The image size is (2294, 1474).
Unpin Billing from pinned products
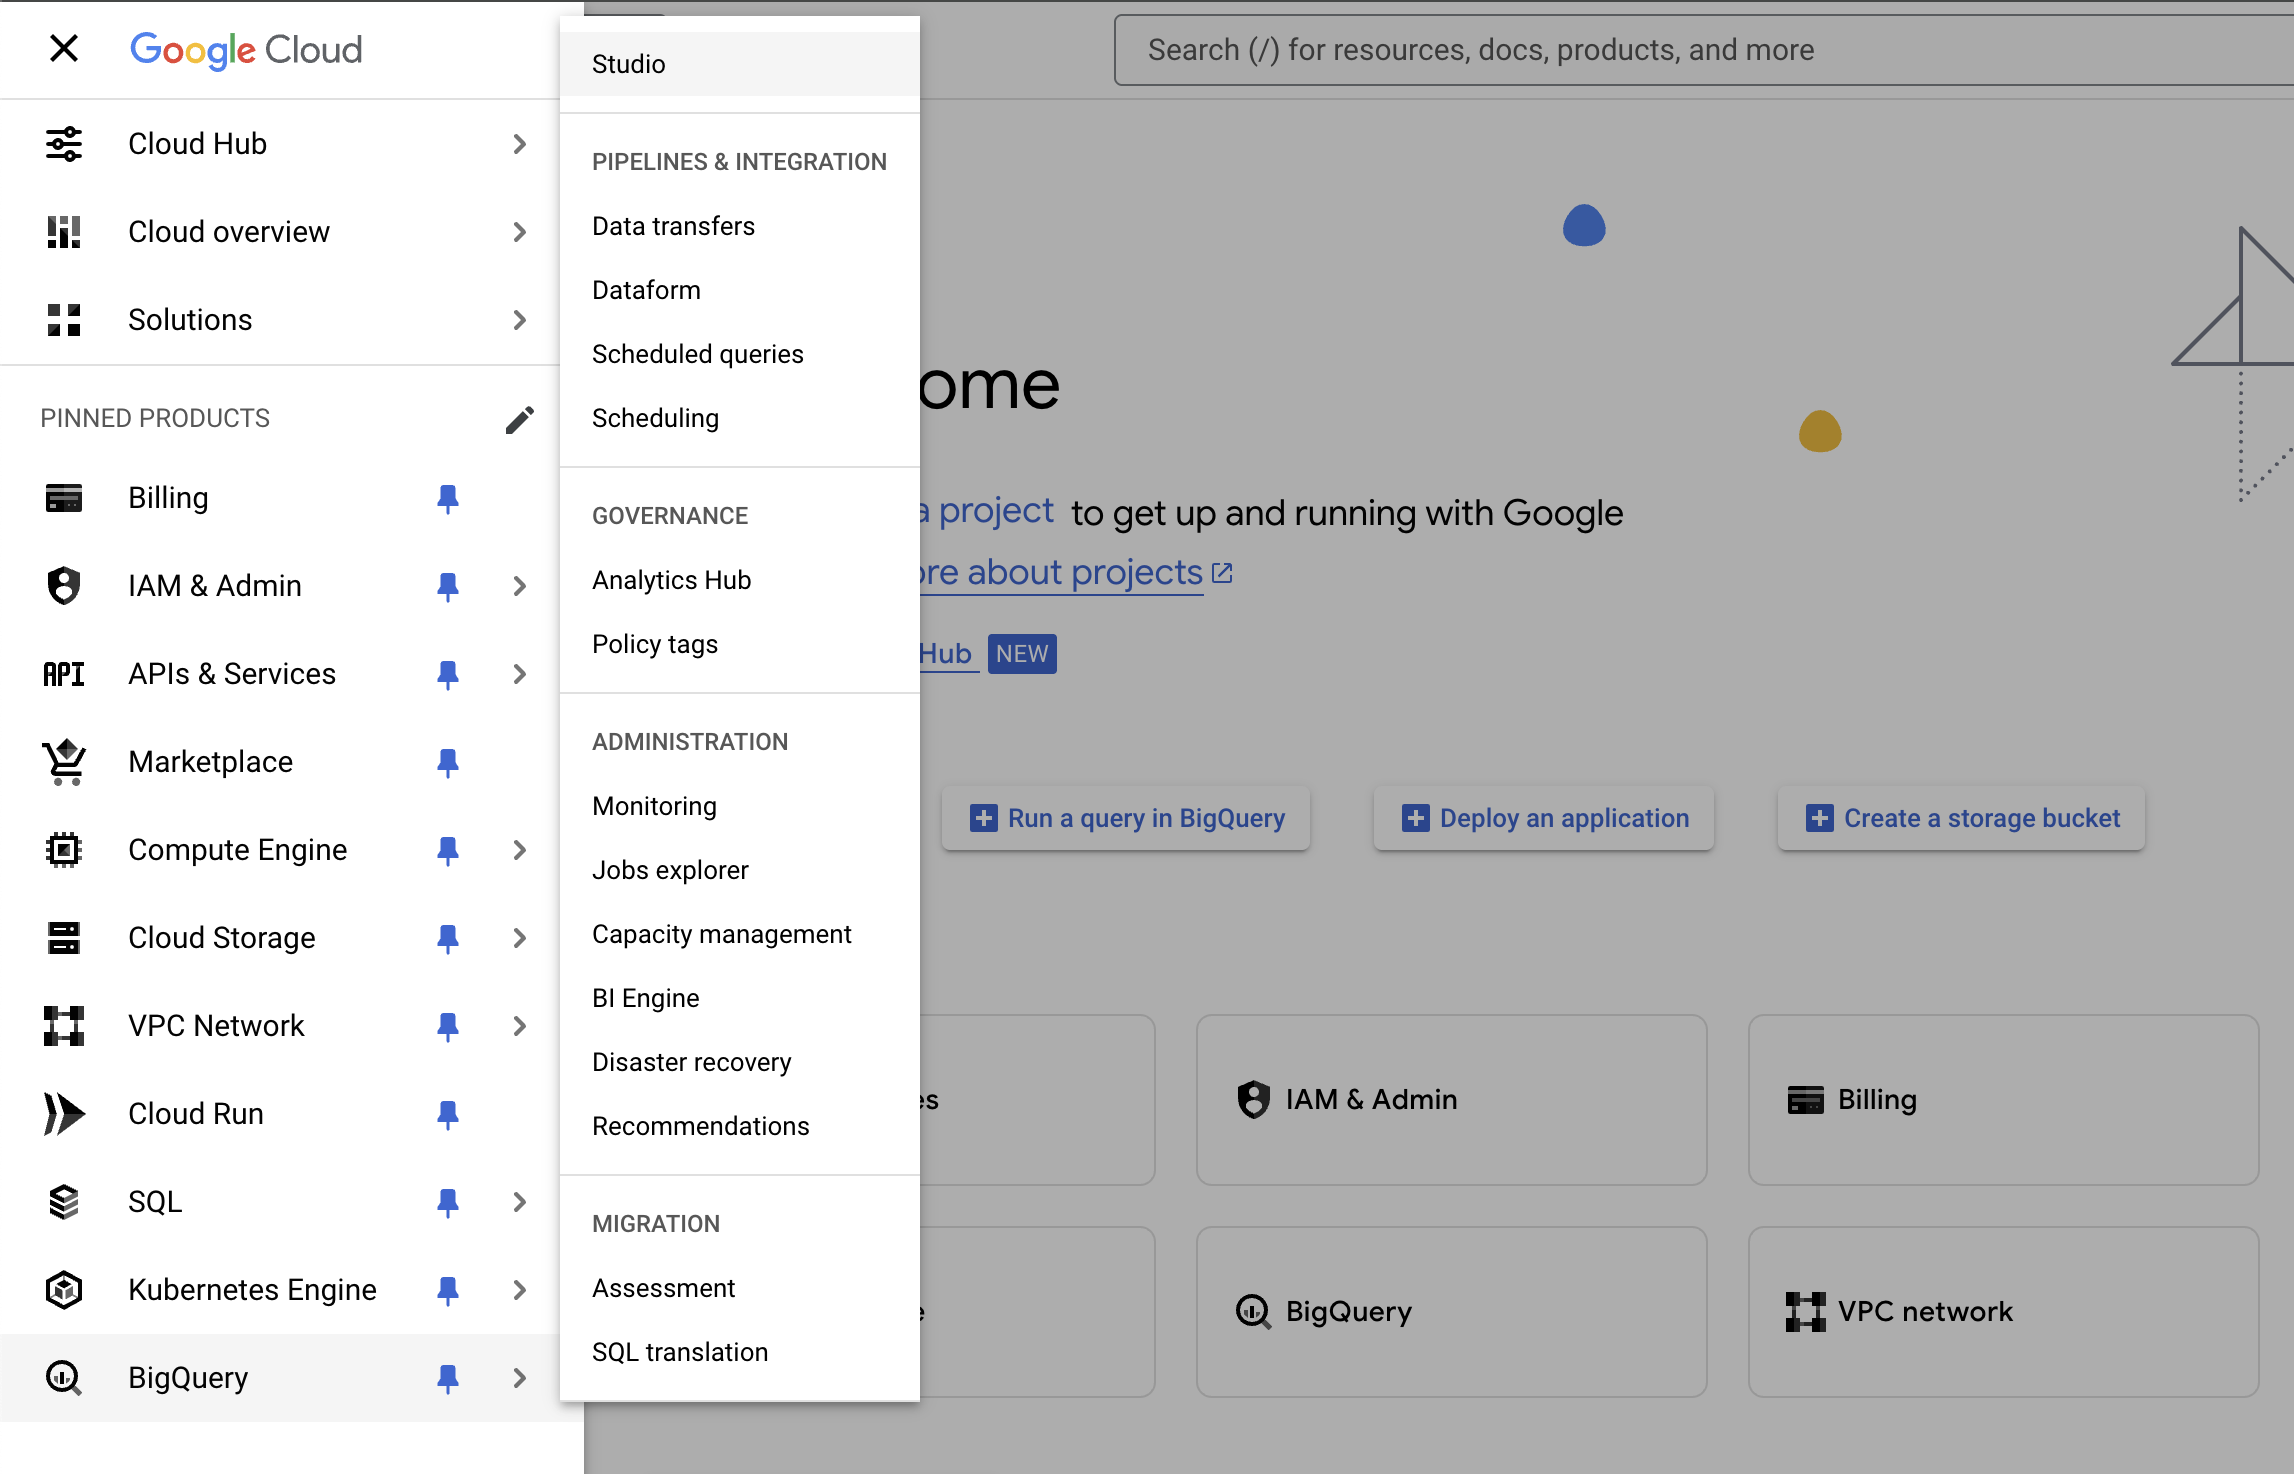tap(448, 498)
